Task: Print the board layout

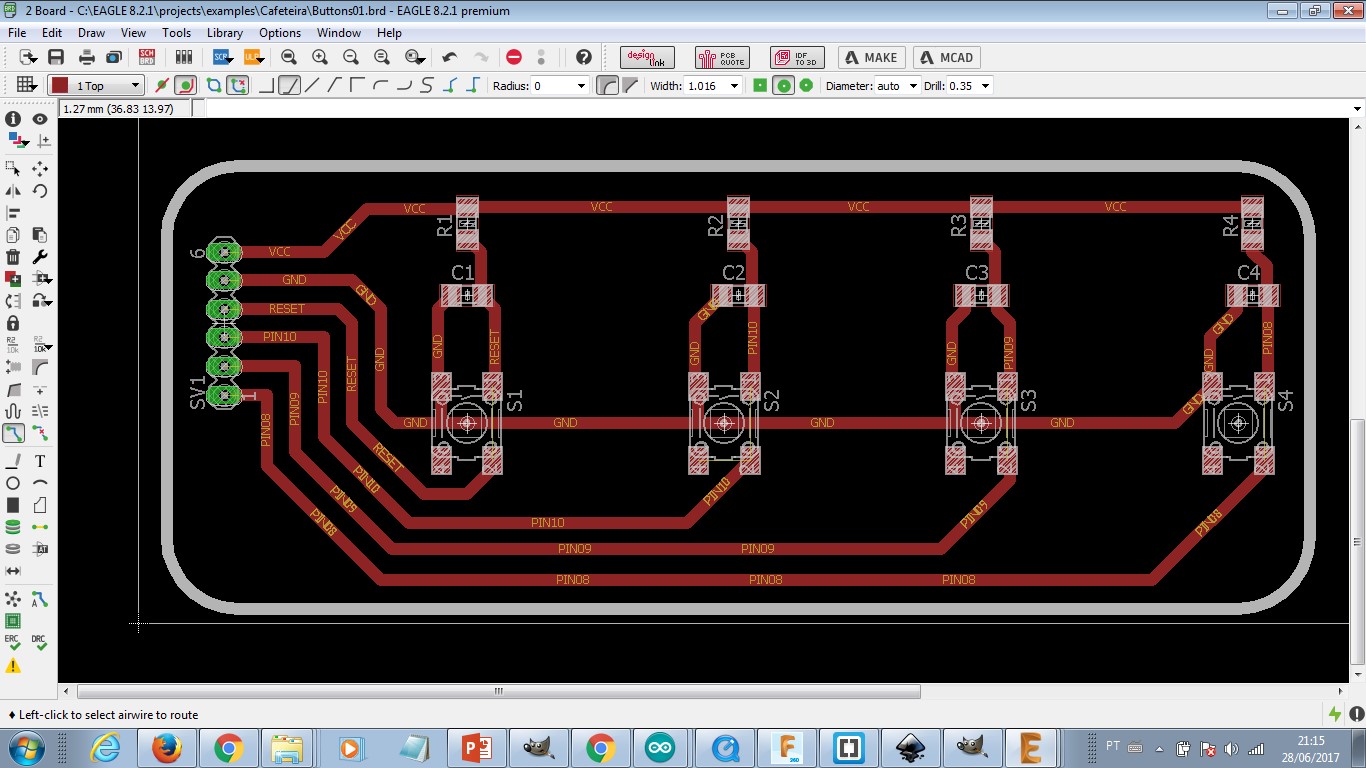Action: [87, 58]
